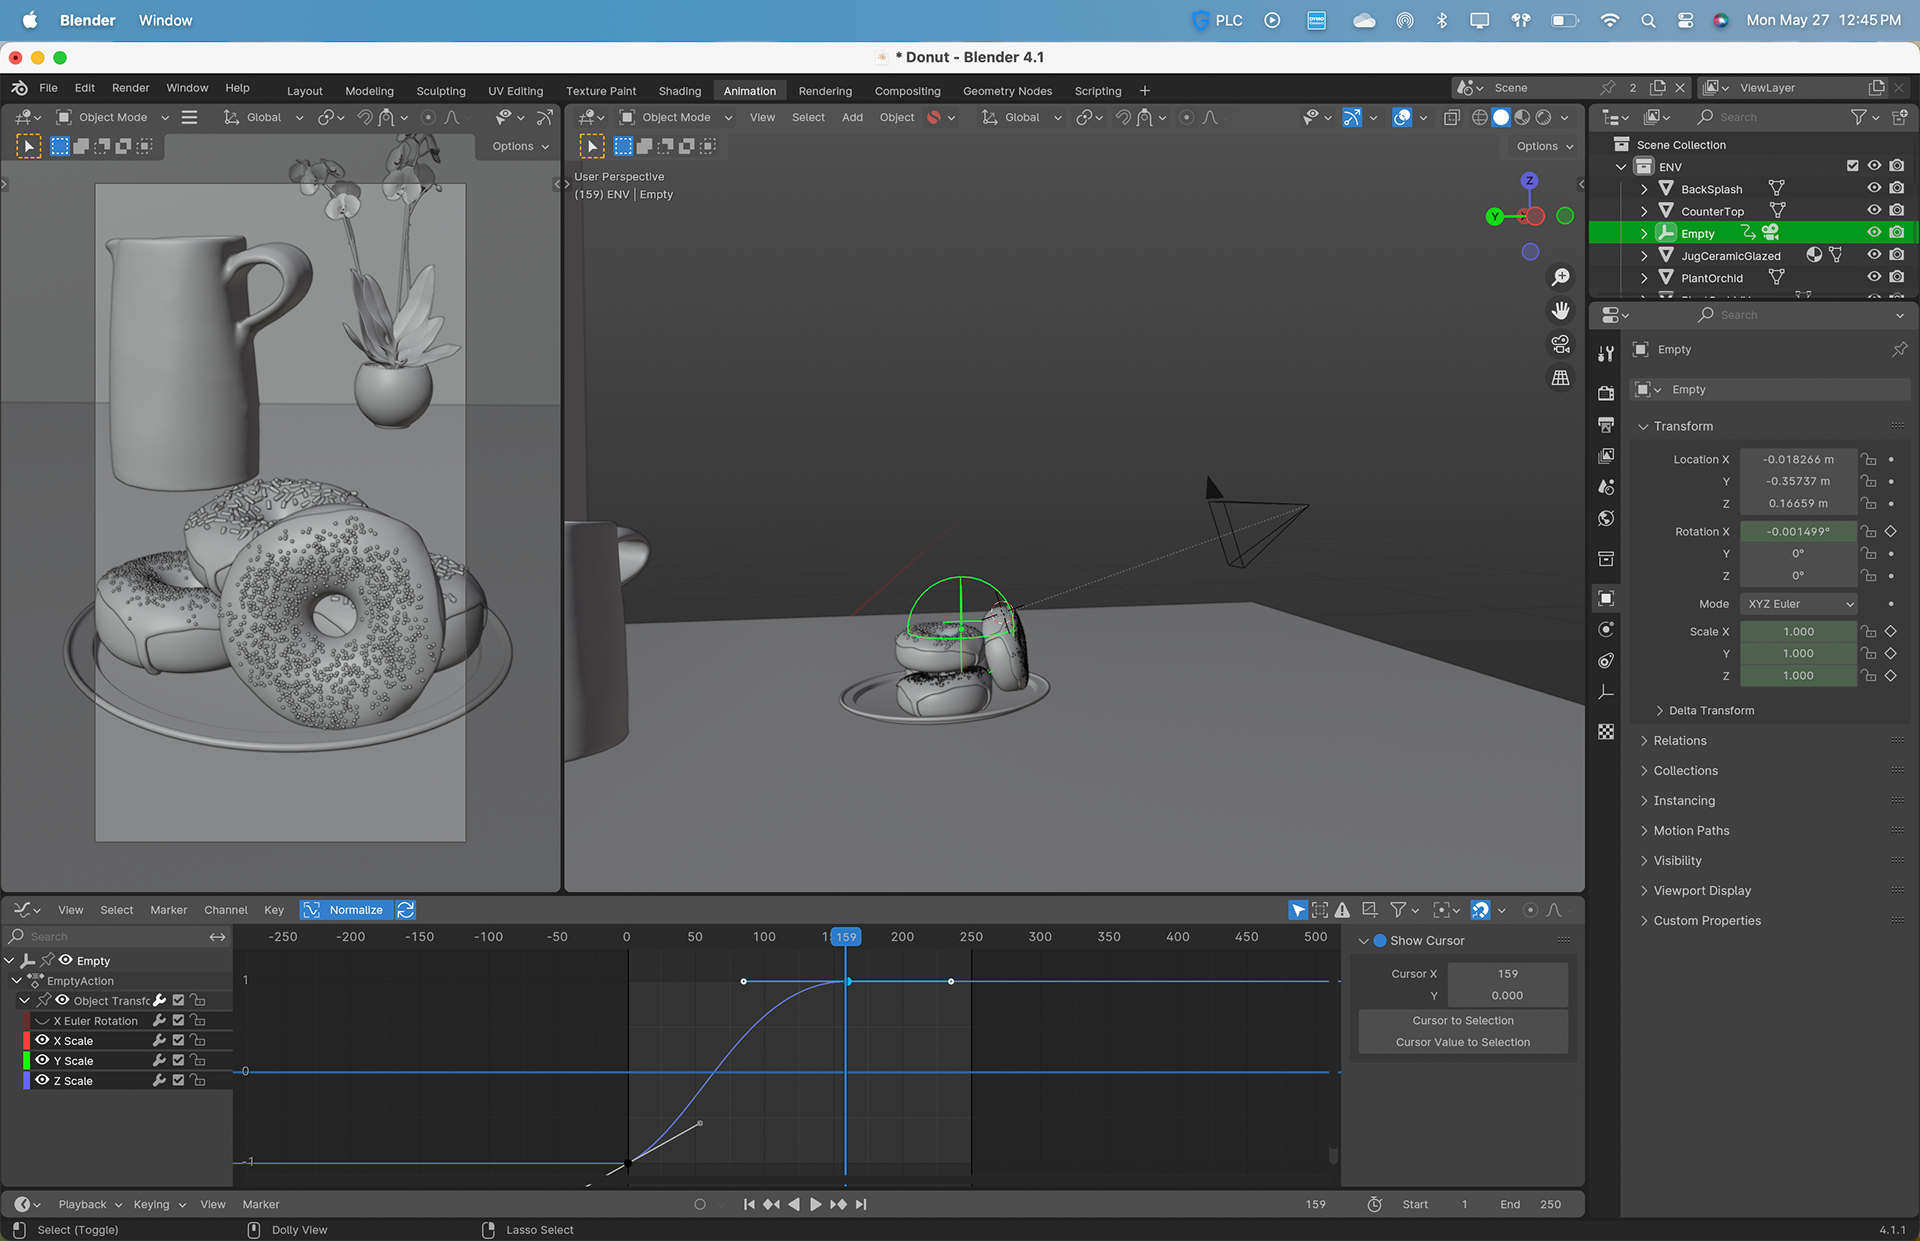This screenshot has height=1241, width=1920.
Task: Toggle the Normalize button
Action: pyautogui.click(x=345, y=910)
